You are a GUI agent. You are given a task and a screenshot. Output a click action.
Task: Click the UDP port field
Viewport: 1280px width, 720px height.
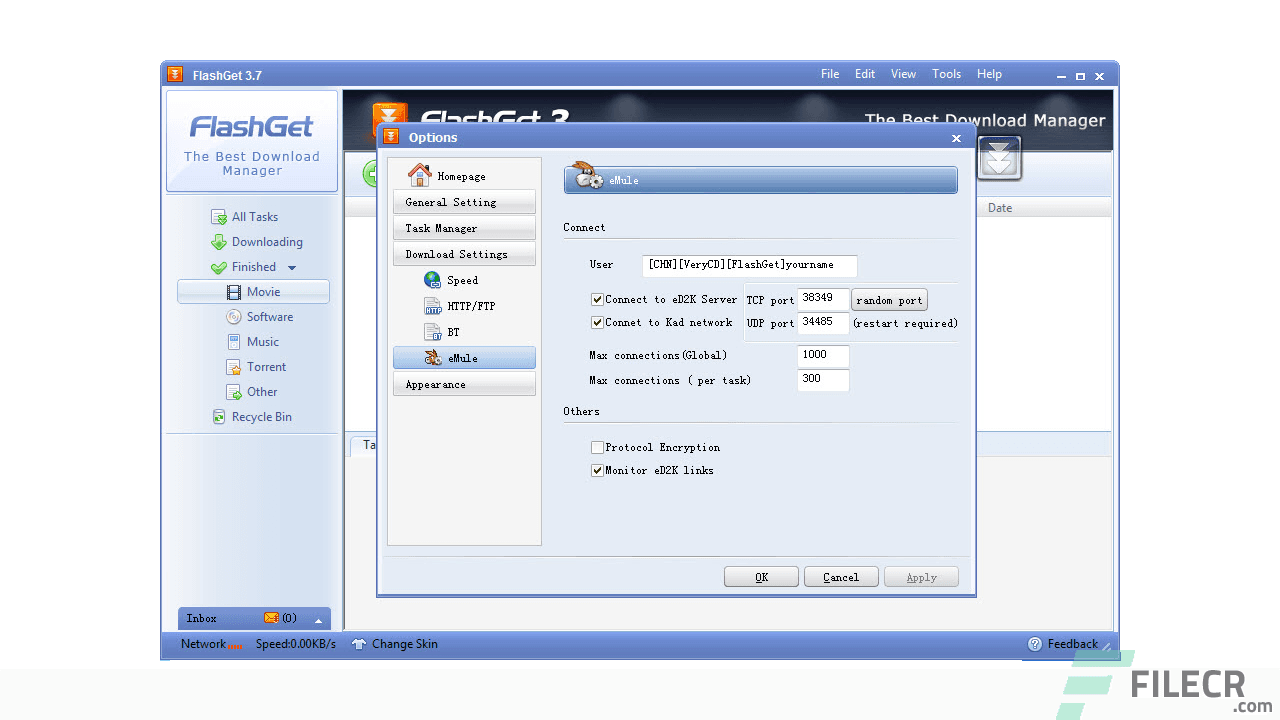824,322
